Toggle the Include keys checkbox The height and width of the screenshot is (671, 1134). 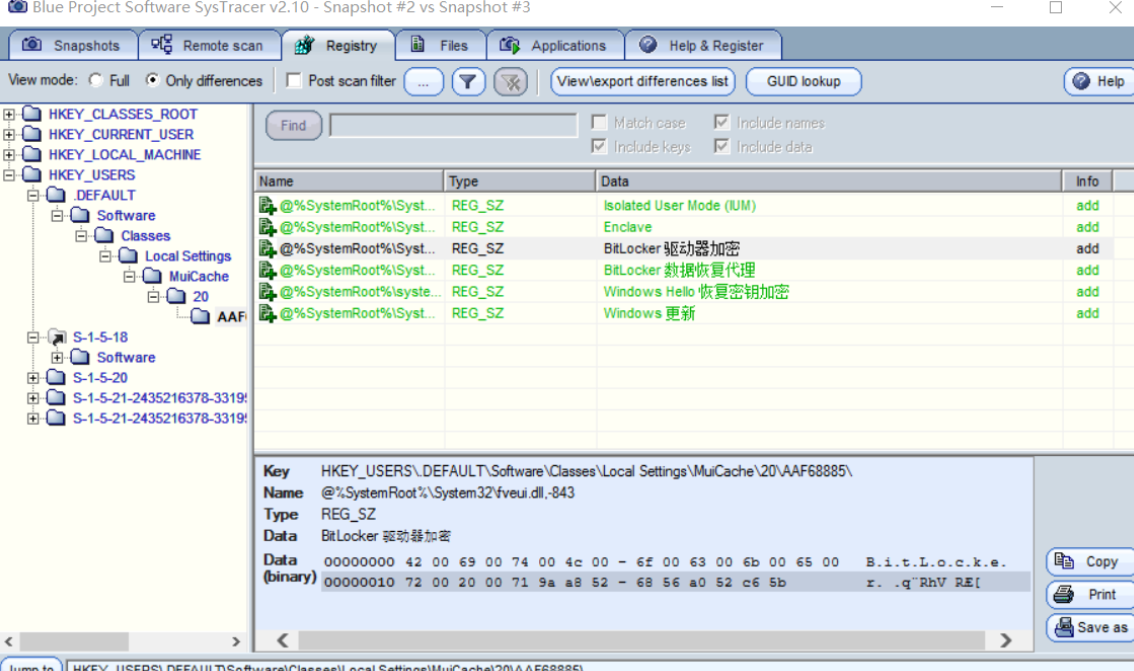(599, 146)
